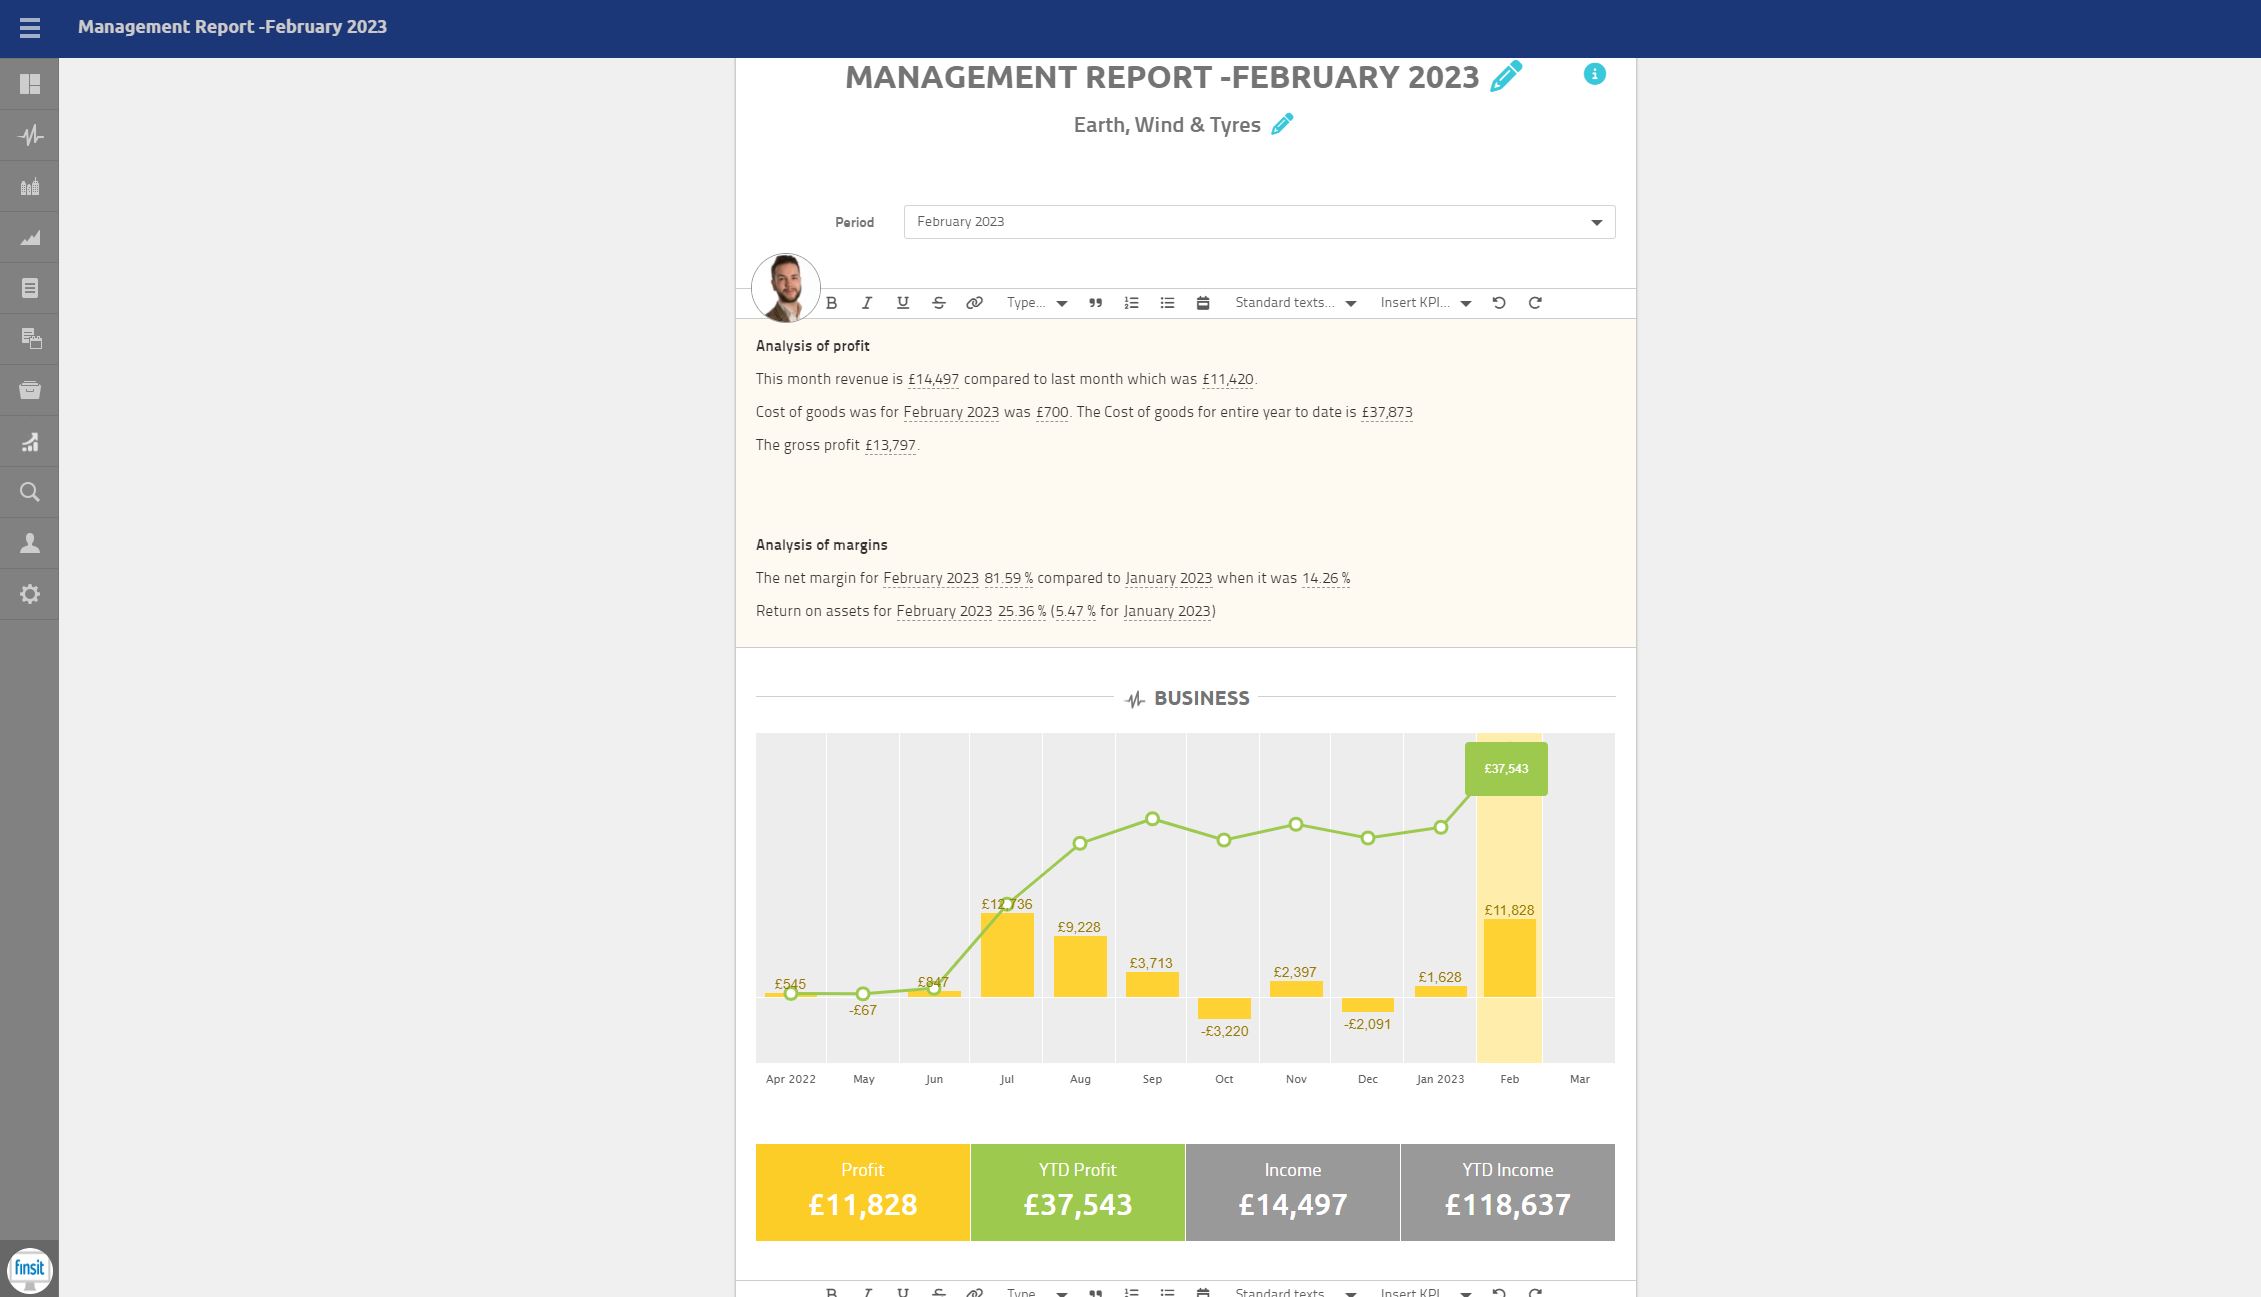This screenshot has height=1297, width=2261.
Task: Click the bold formatting icon
Action: (831, 301)
